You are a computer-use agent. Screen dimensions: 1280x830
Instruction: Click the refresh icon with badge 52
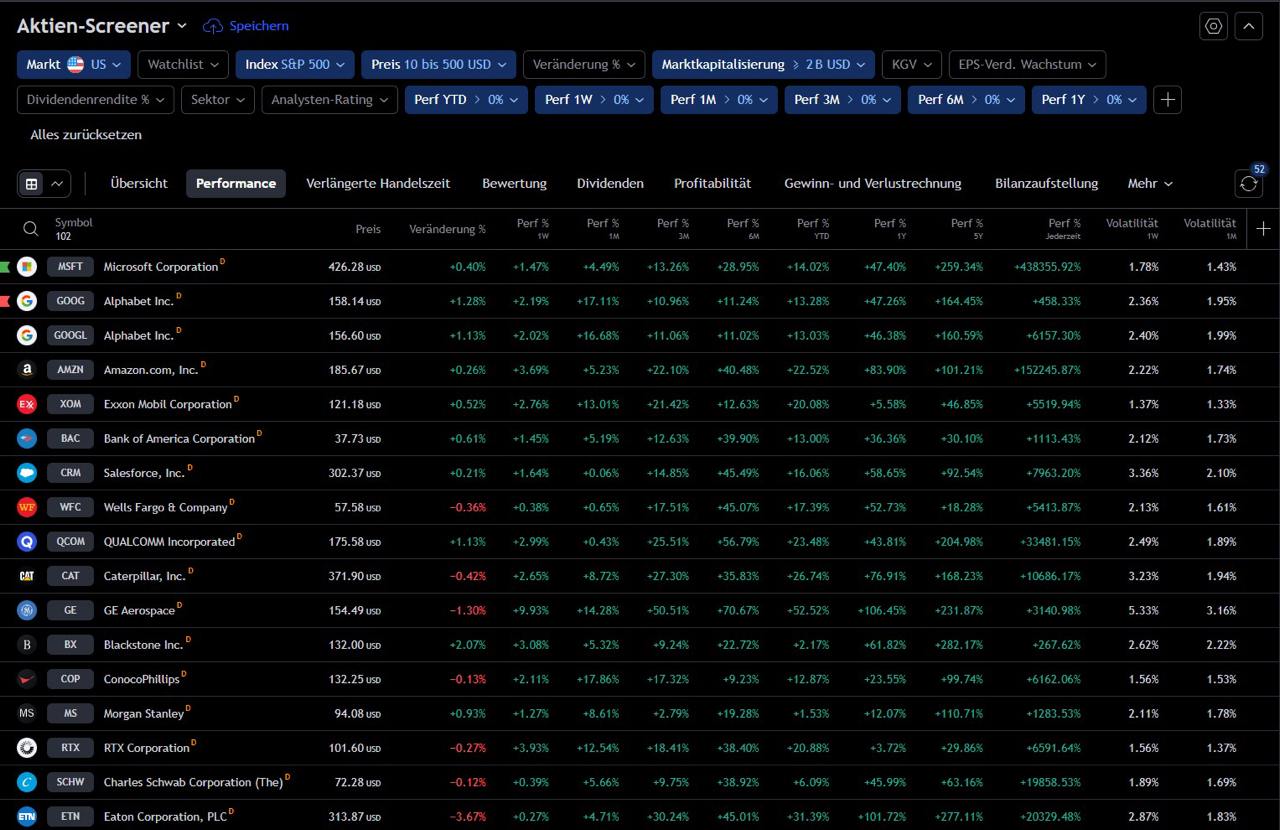click(1248, 184)
